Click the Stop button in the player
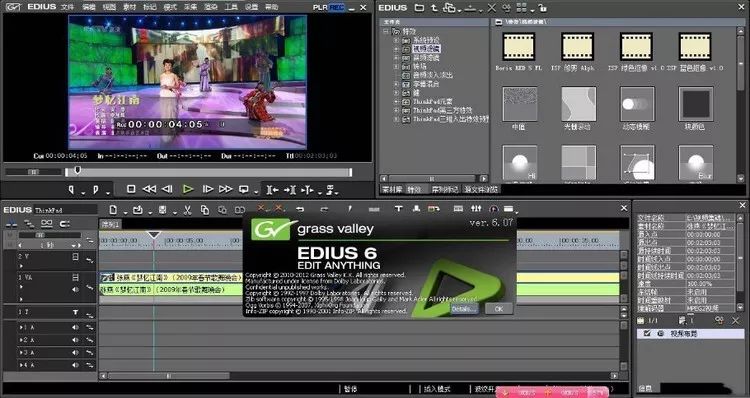 click(x=131, y=189)
